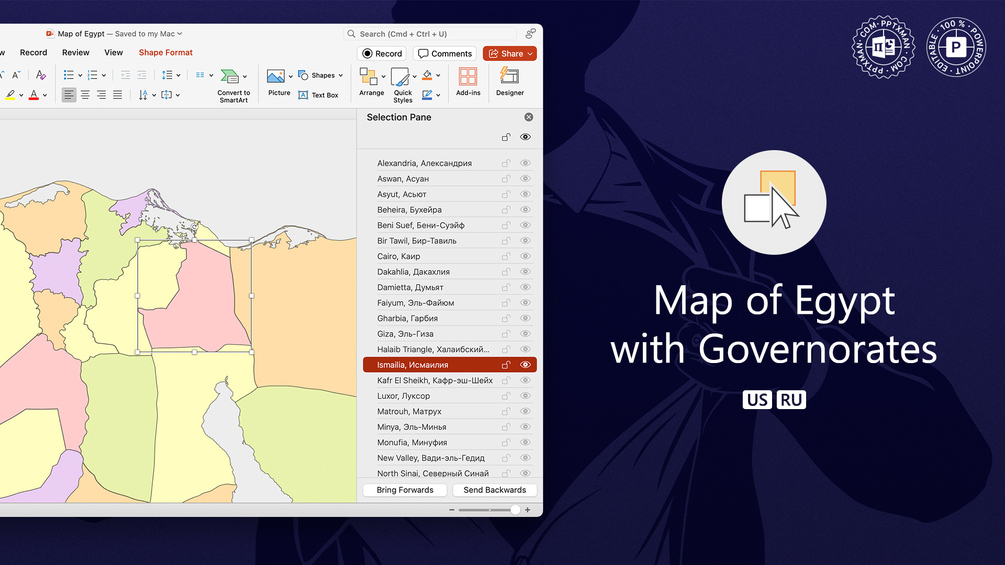Hide the Aswan object
This screenshot has width=1005, height=565.
[x=526, y=178]
